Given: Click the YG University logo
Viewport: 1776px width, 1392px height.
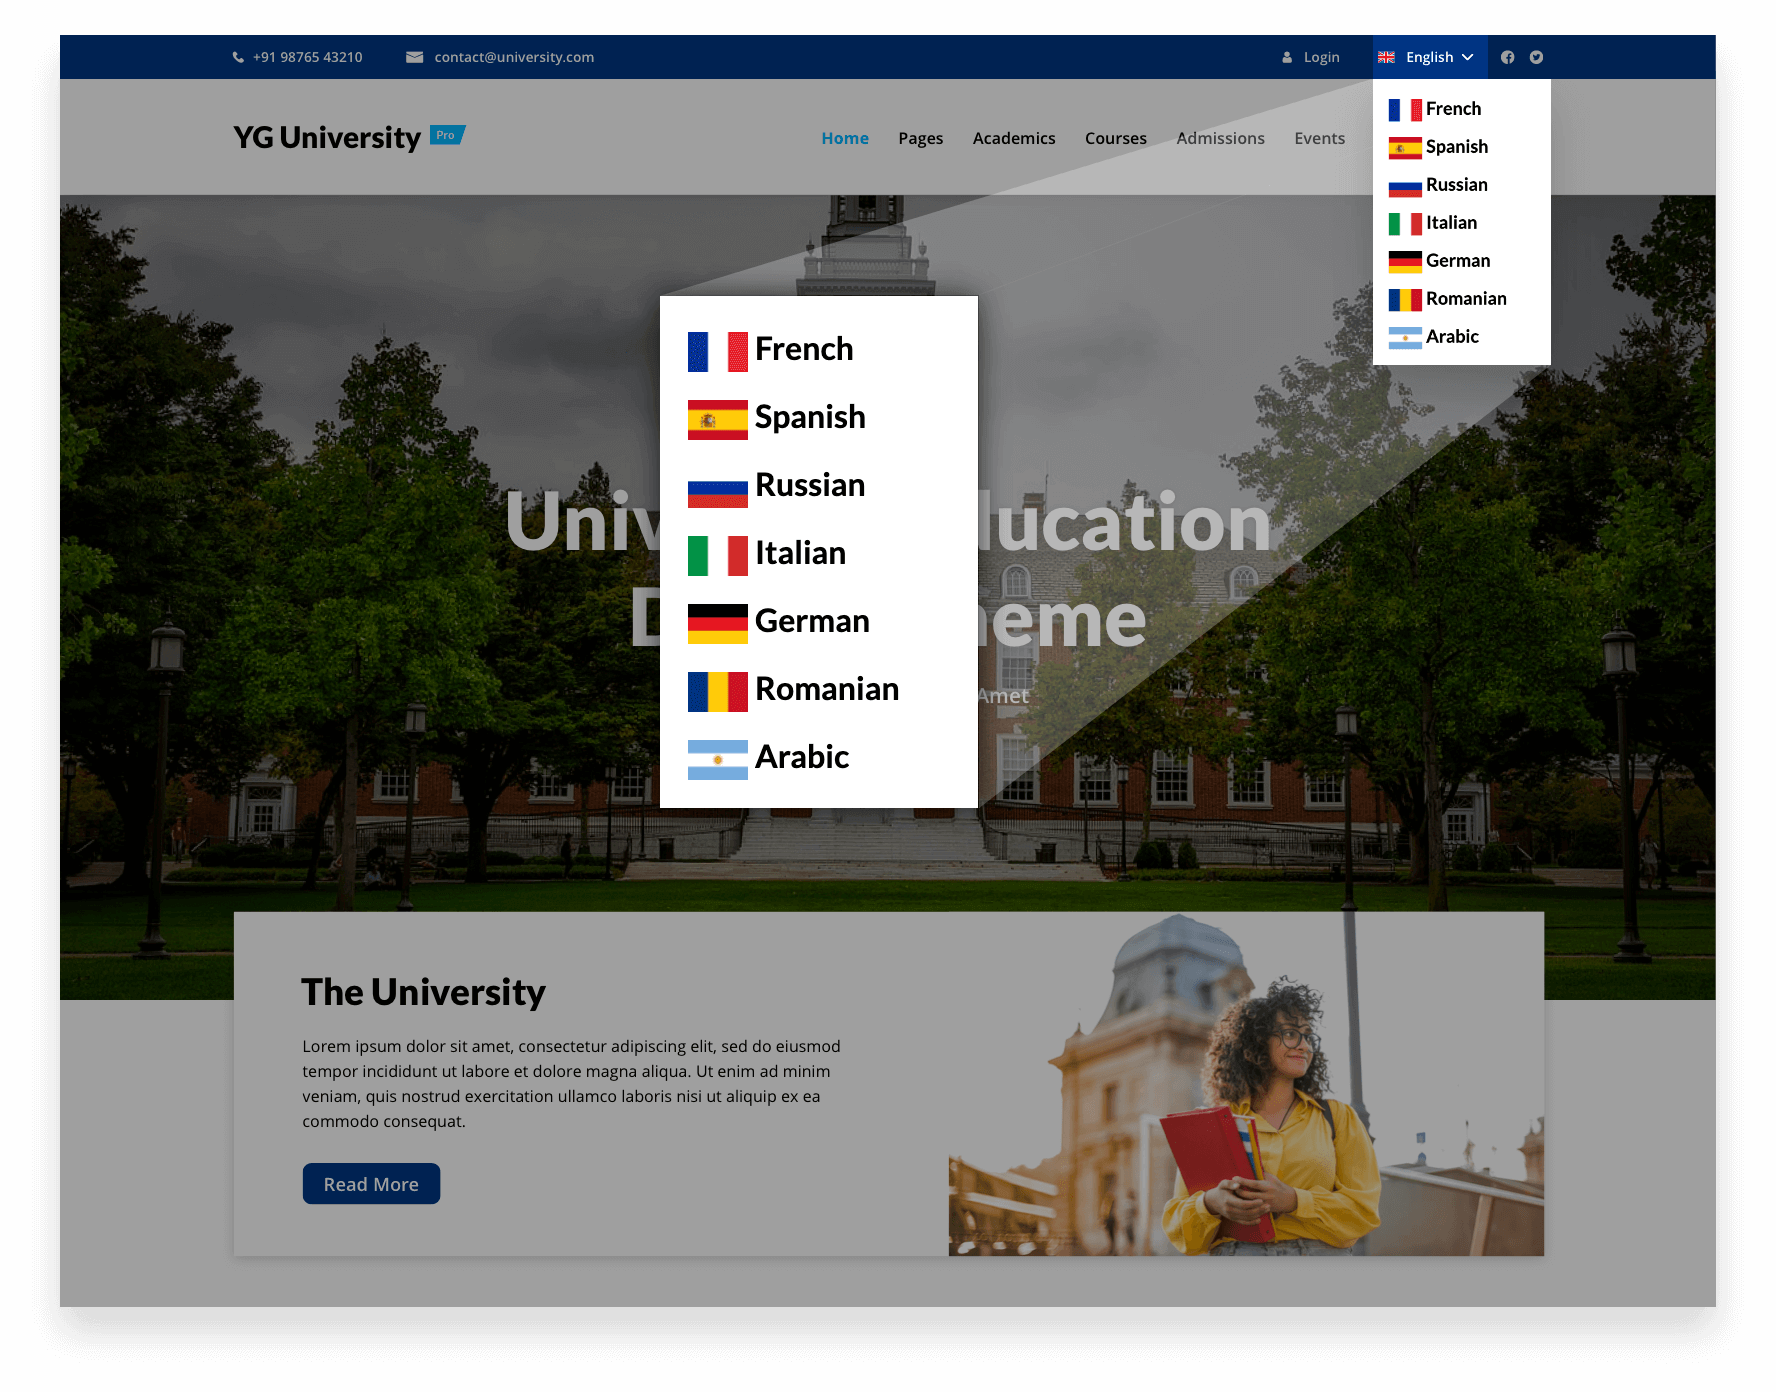Looking at the screenshot, I should pos(326,137).
